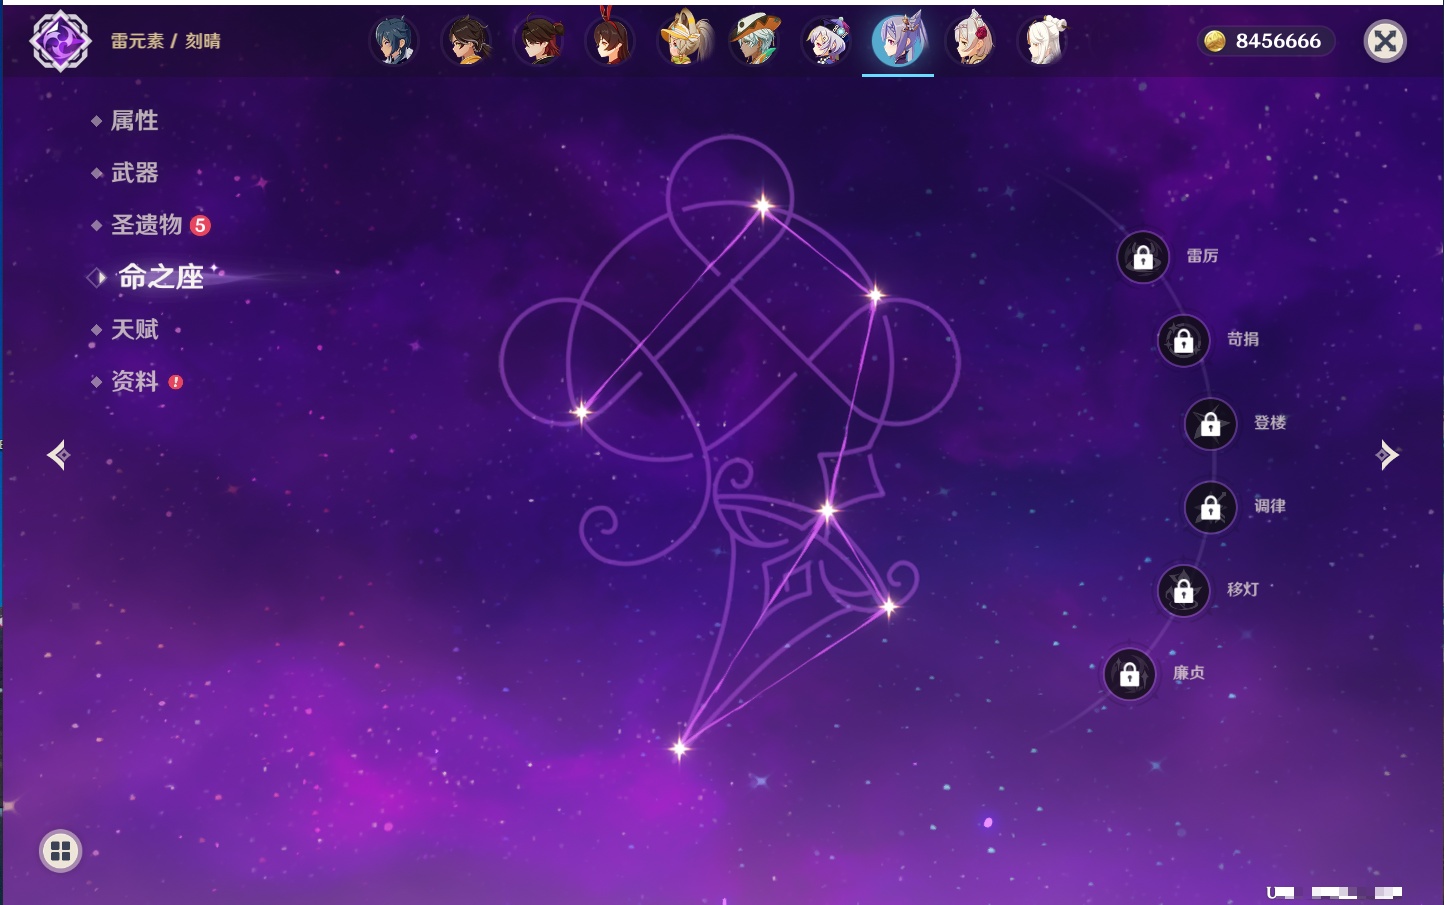The width and height of the screenshot is (1444, 905).
Task: Open the locked 调律 constellation node
Action: [x=1211, y=507]
